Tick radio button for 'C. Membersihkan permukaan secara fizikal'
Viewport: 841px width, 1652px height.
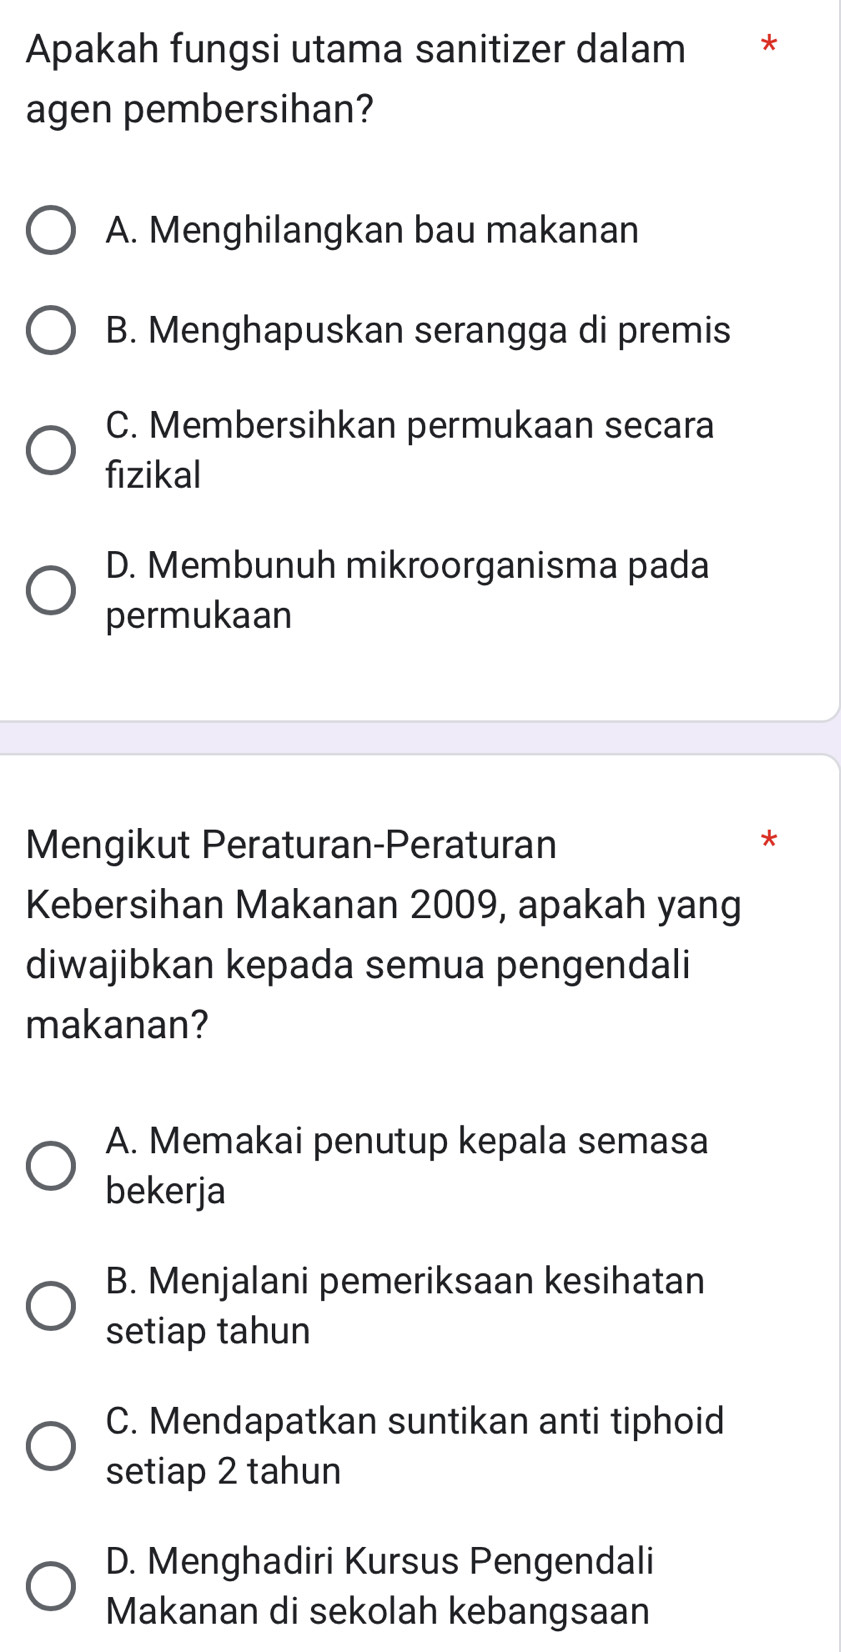tap(50, 450)
